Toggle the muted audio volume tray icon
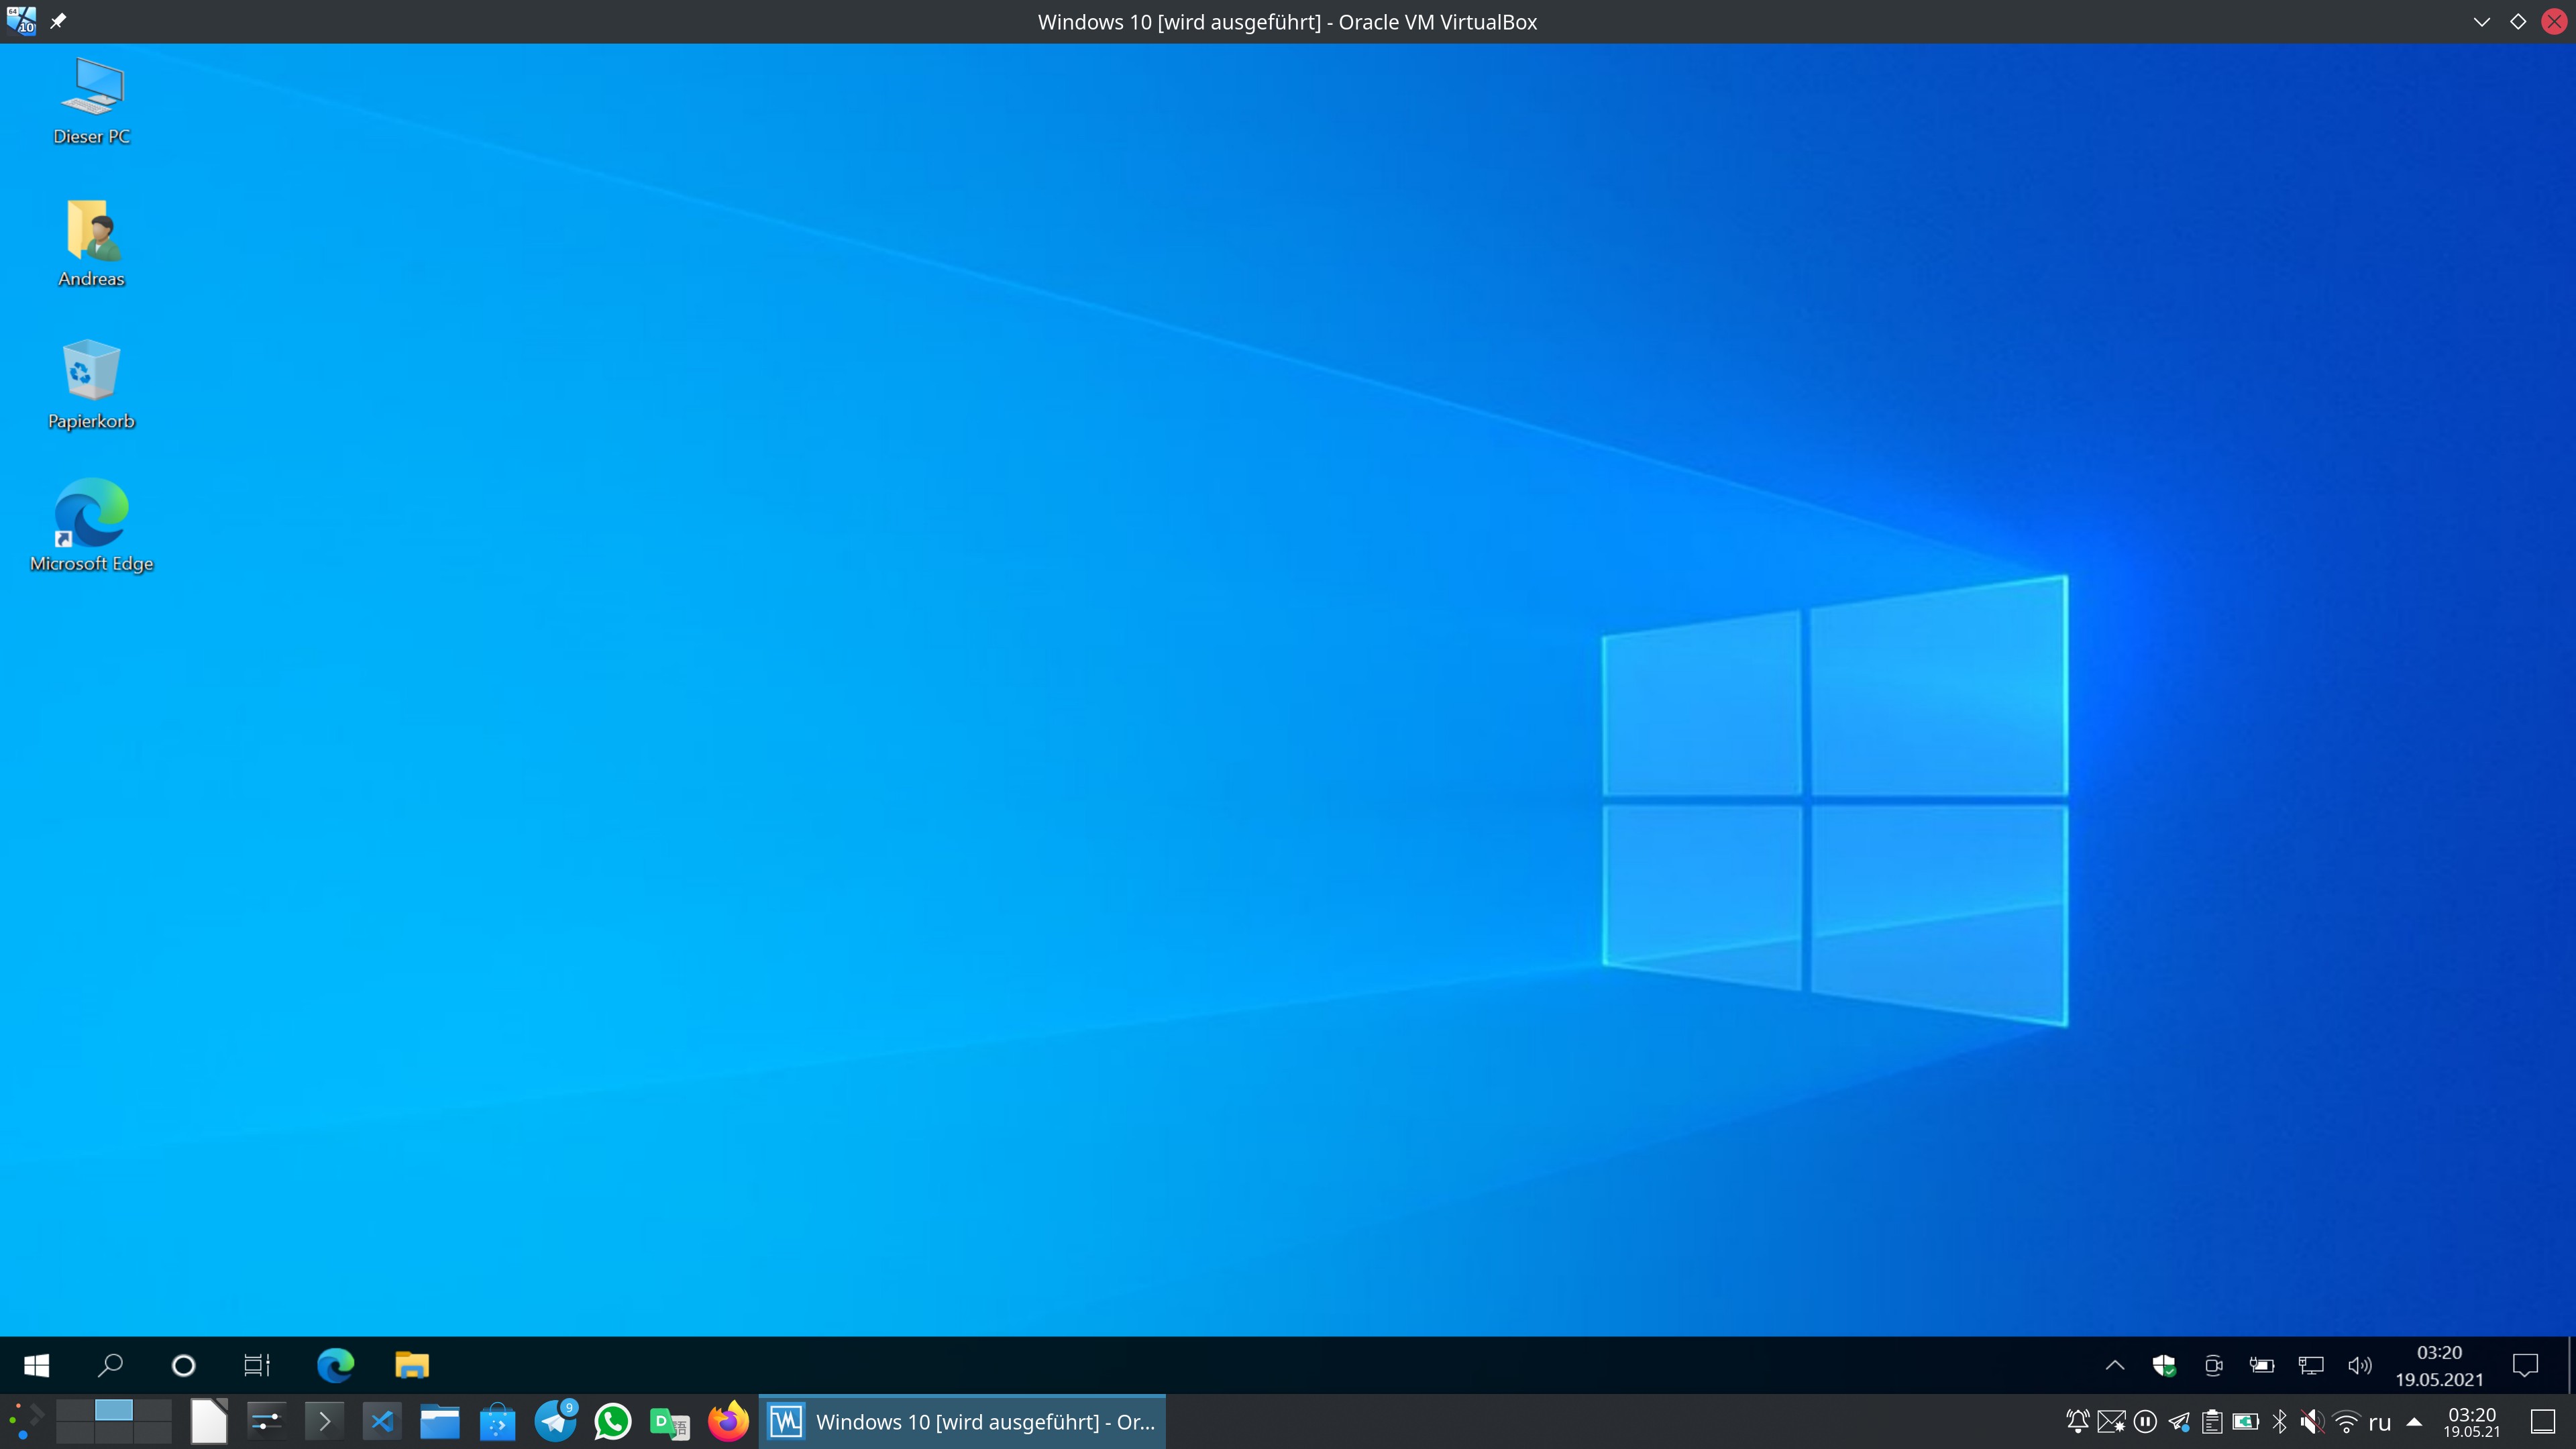2576x1449 pixels. pos(2312,1422)
